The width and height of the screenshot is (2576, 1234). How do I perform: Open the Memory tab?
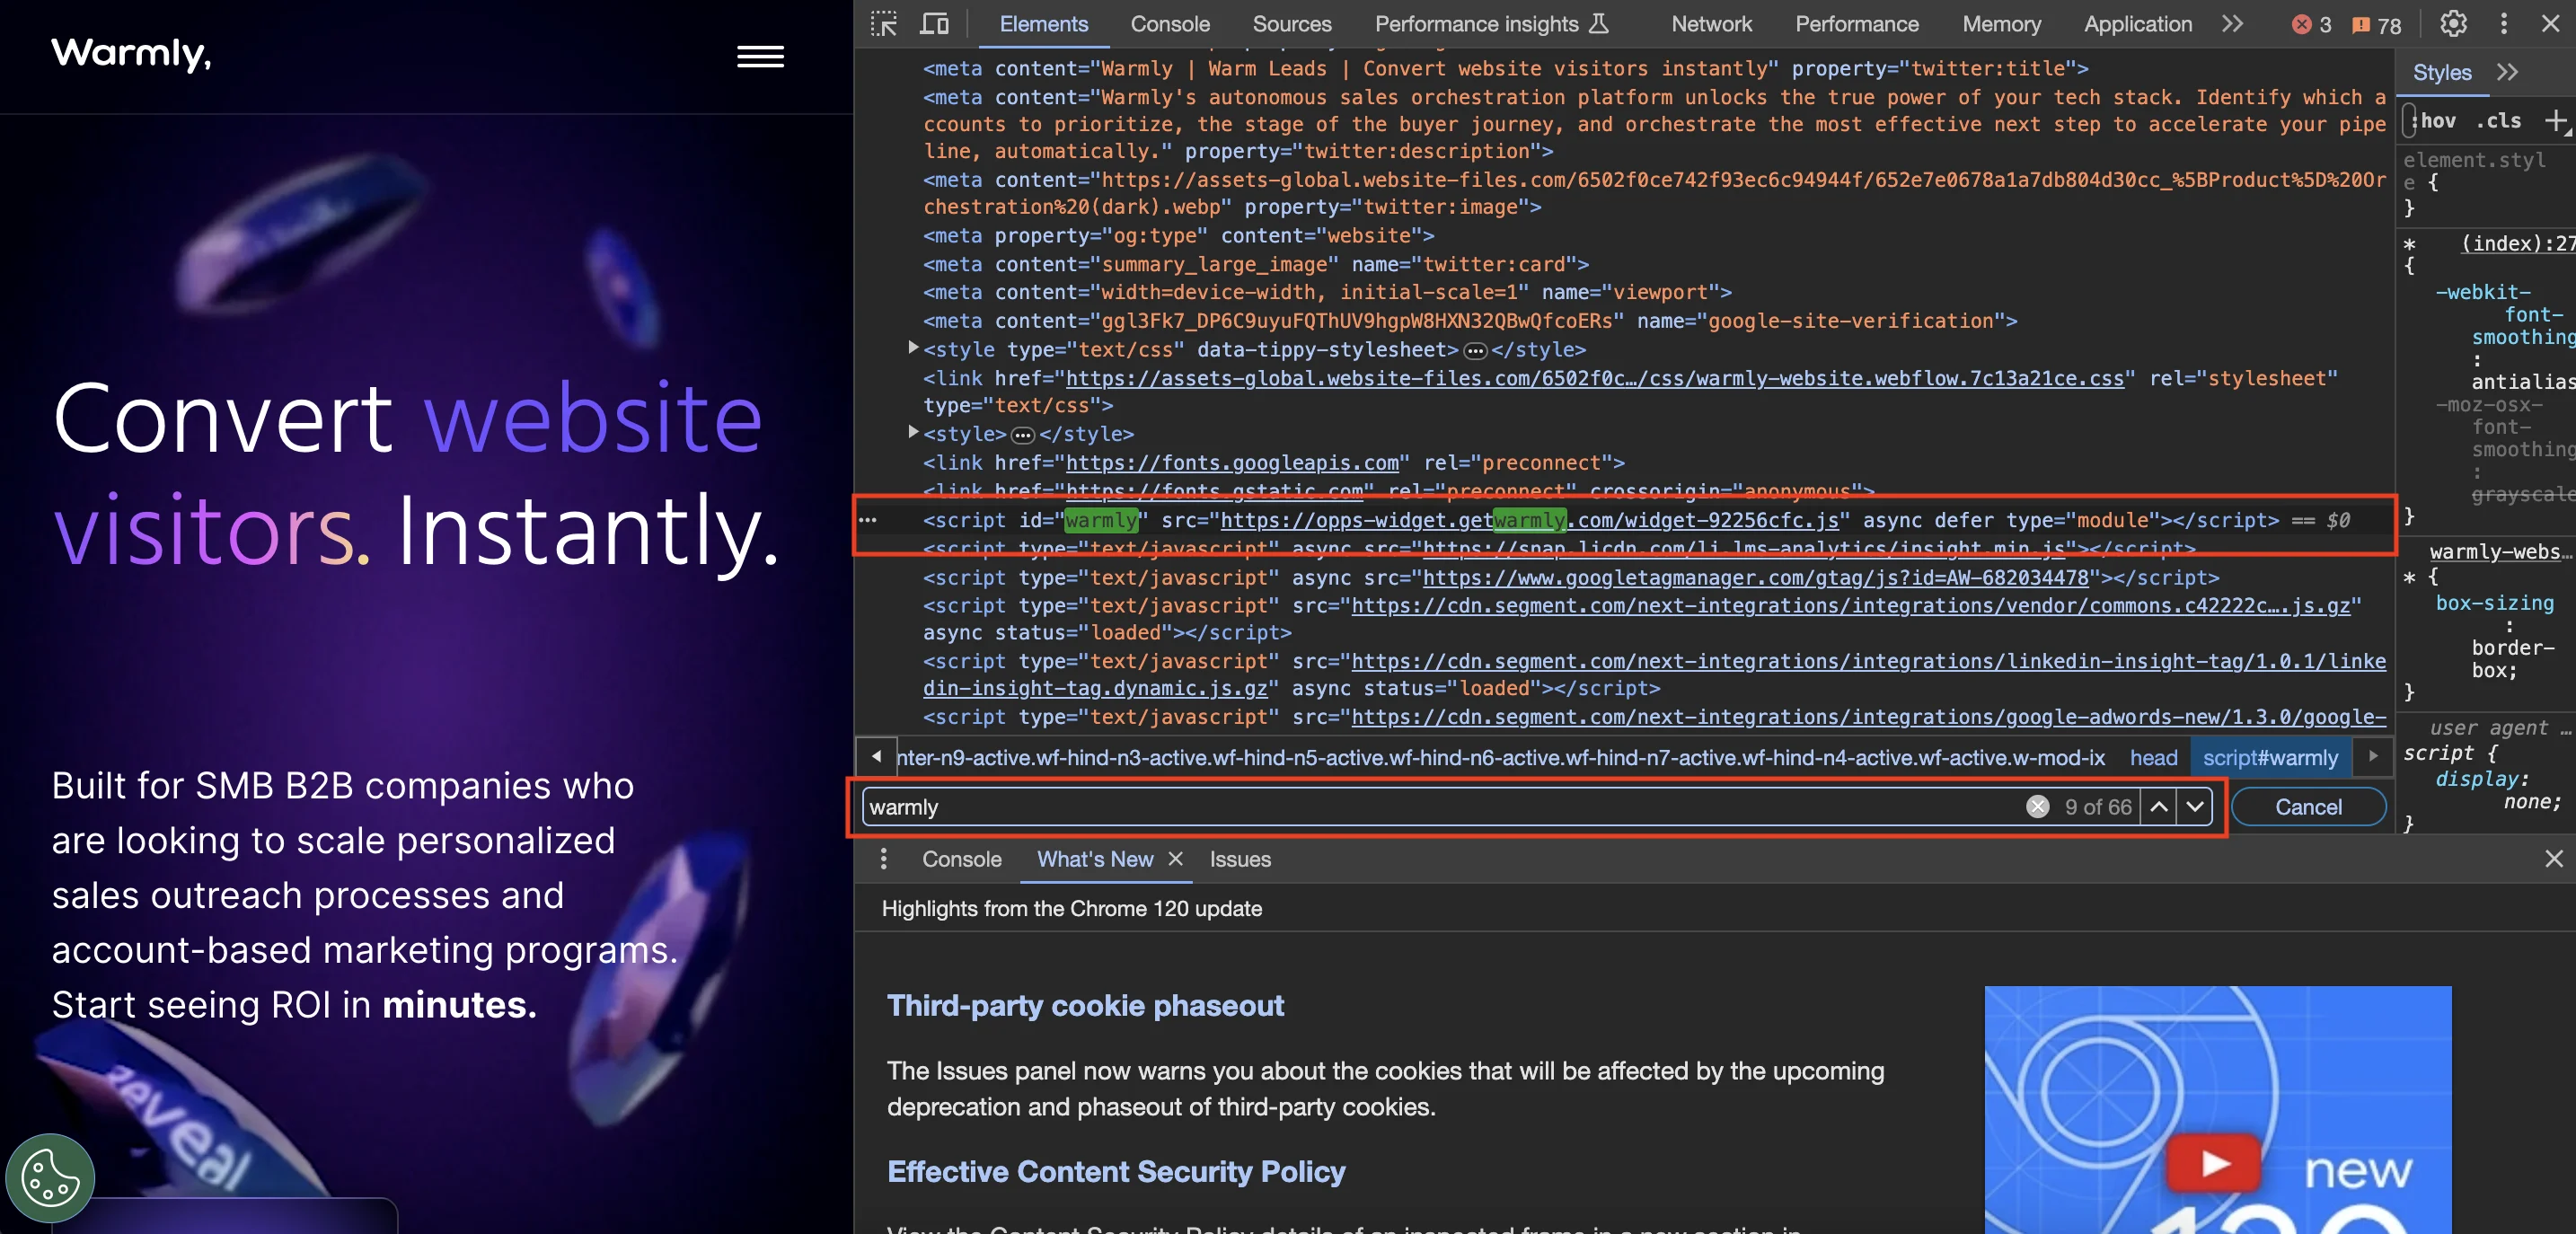pyautogui.click(x=2001, y=24)
